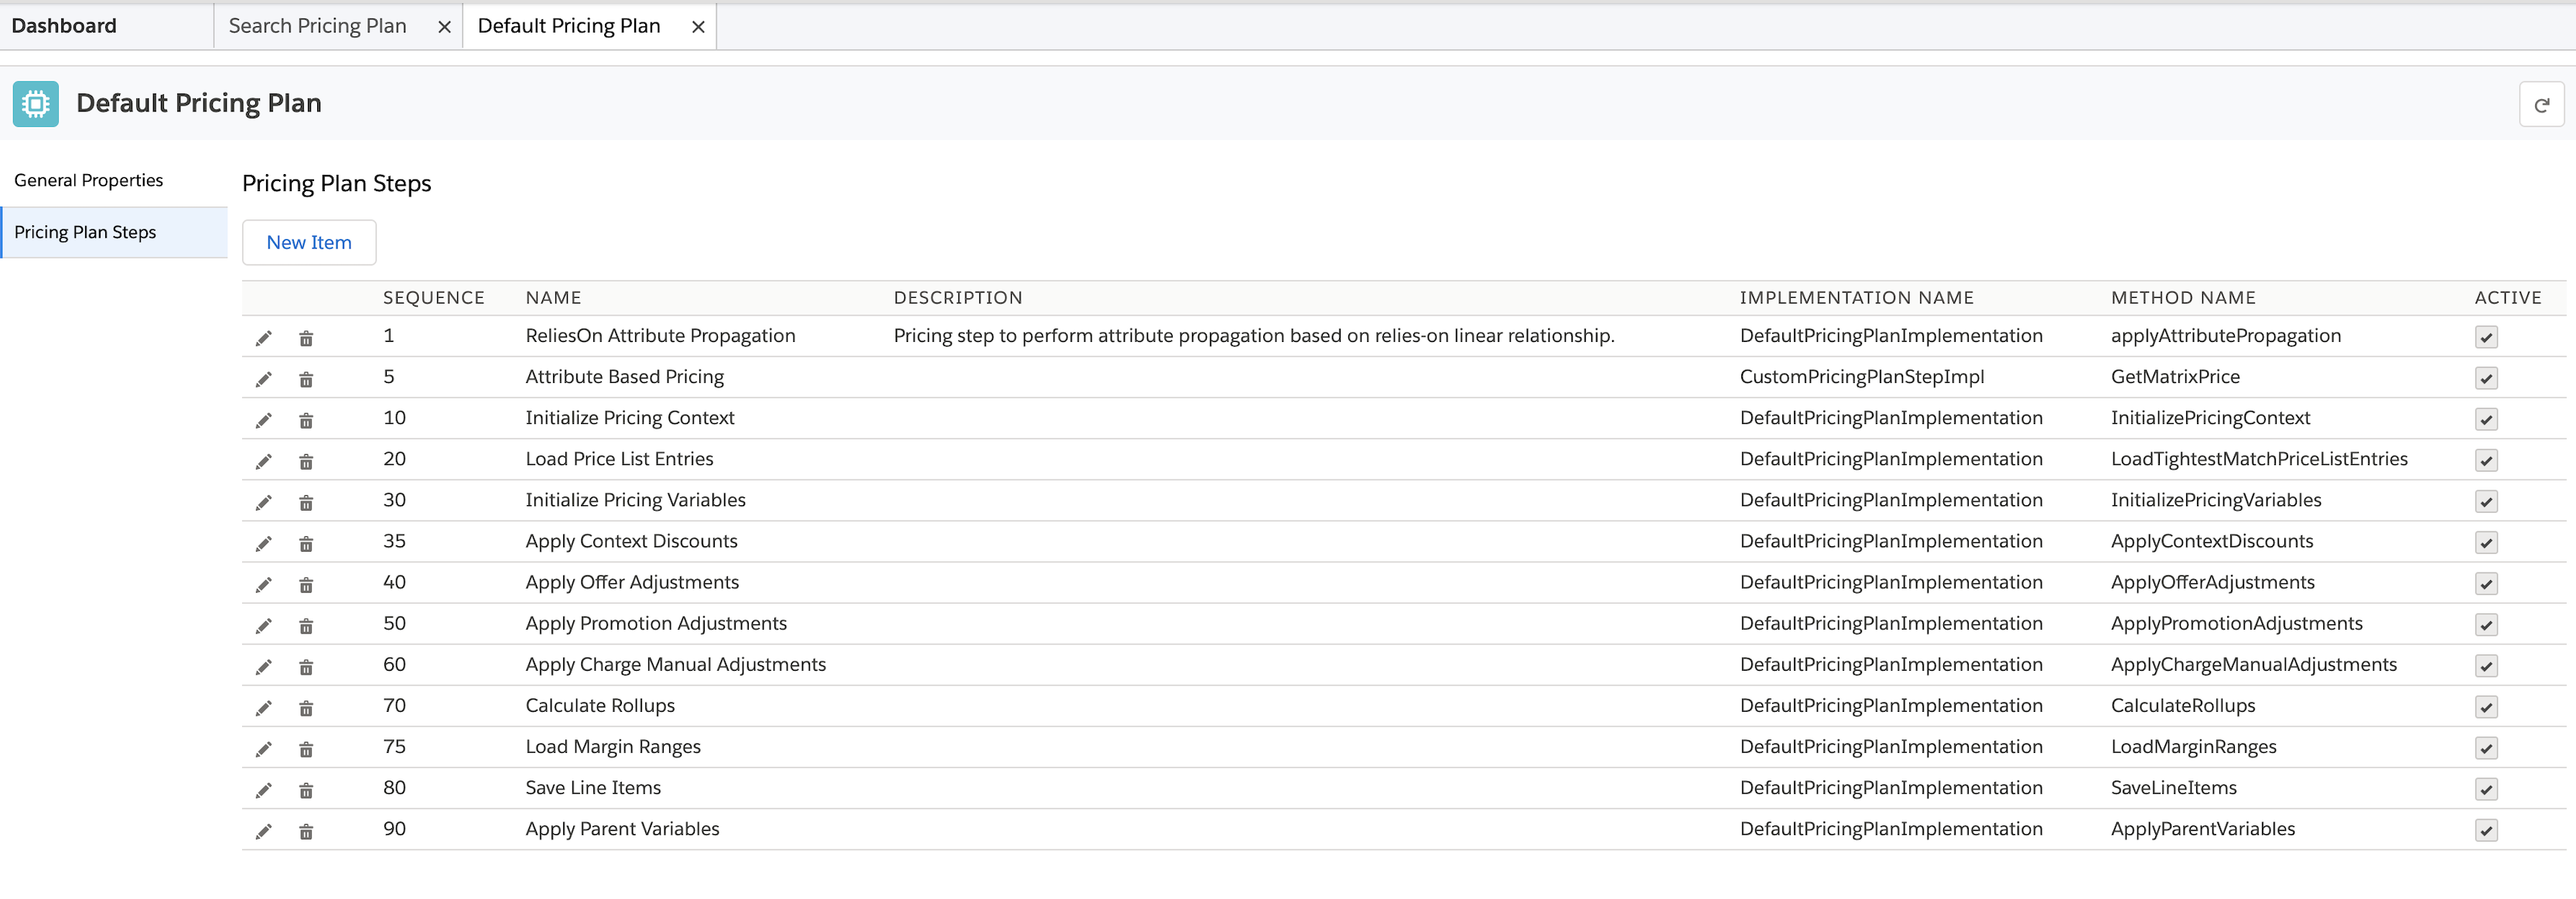Viewport: 2576px width, 899px height.
Task: Delete the Apply Parent Variables step
Action: tap(306, 831)
